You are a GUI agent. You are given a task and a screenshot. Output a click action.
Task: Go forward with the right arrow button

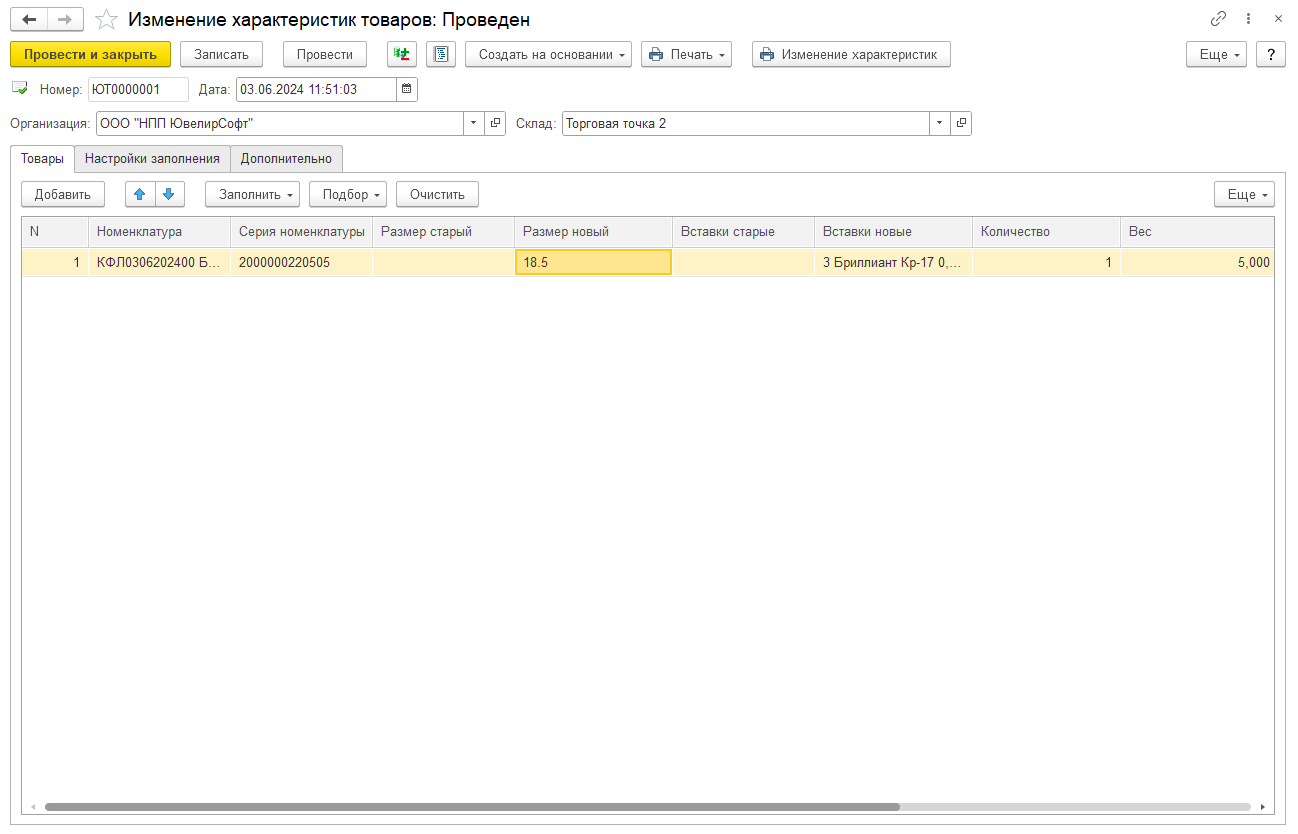pos(65,19)
